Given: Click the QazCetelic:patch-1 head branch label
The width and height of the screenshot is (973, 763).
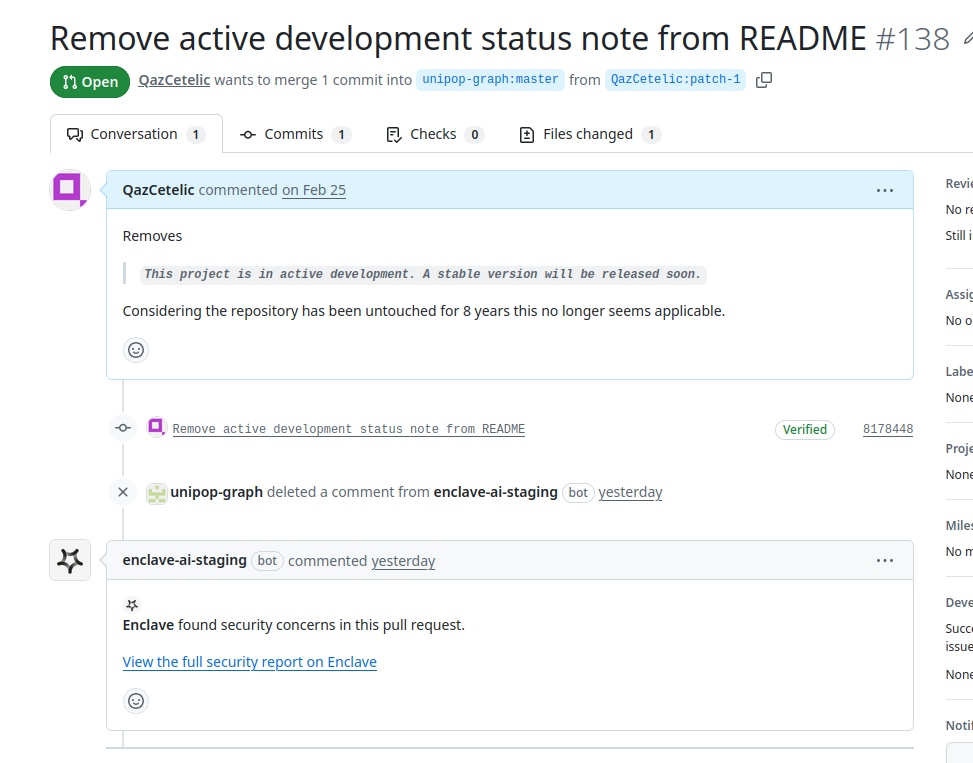Looking at the screenshot, I should pyautogui.click(x=675, y=80).
